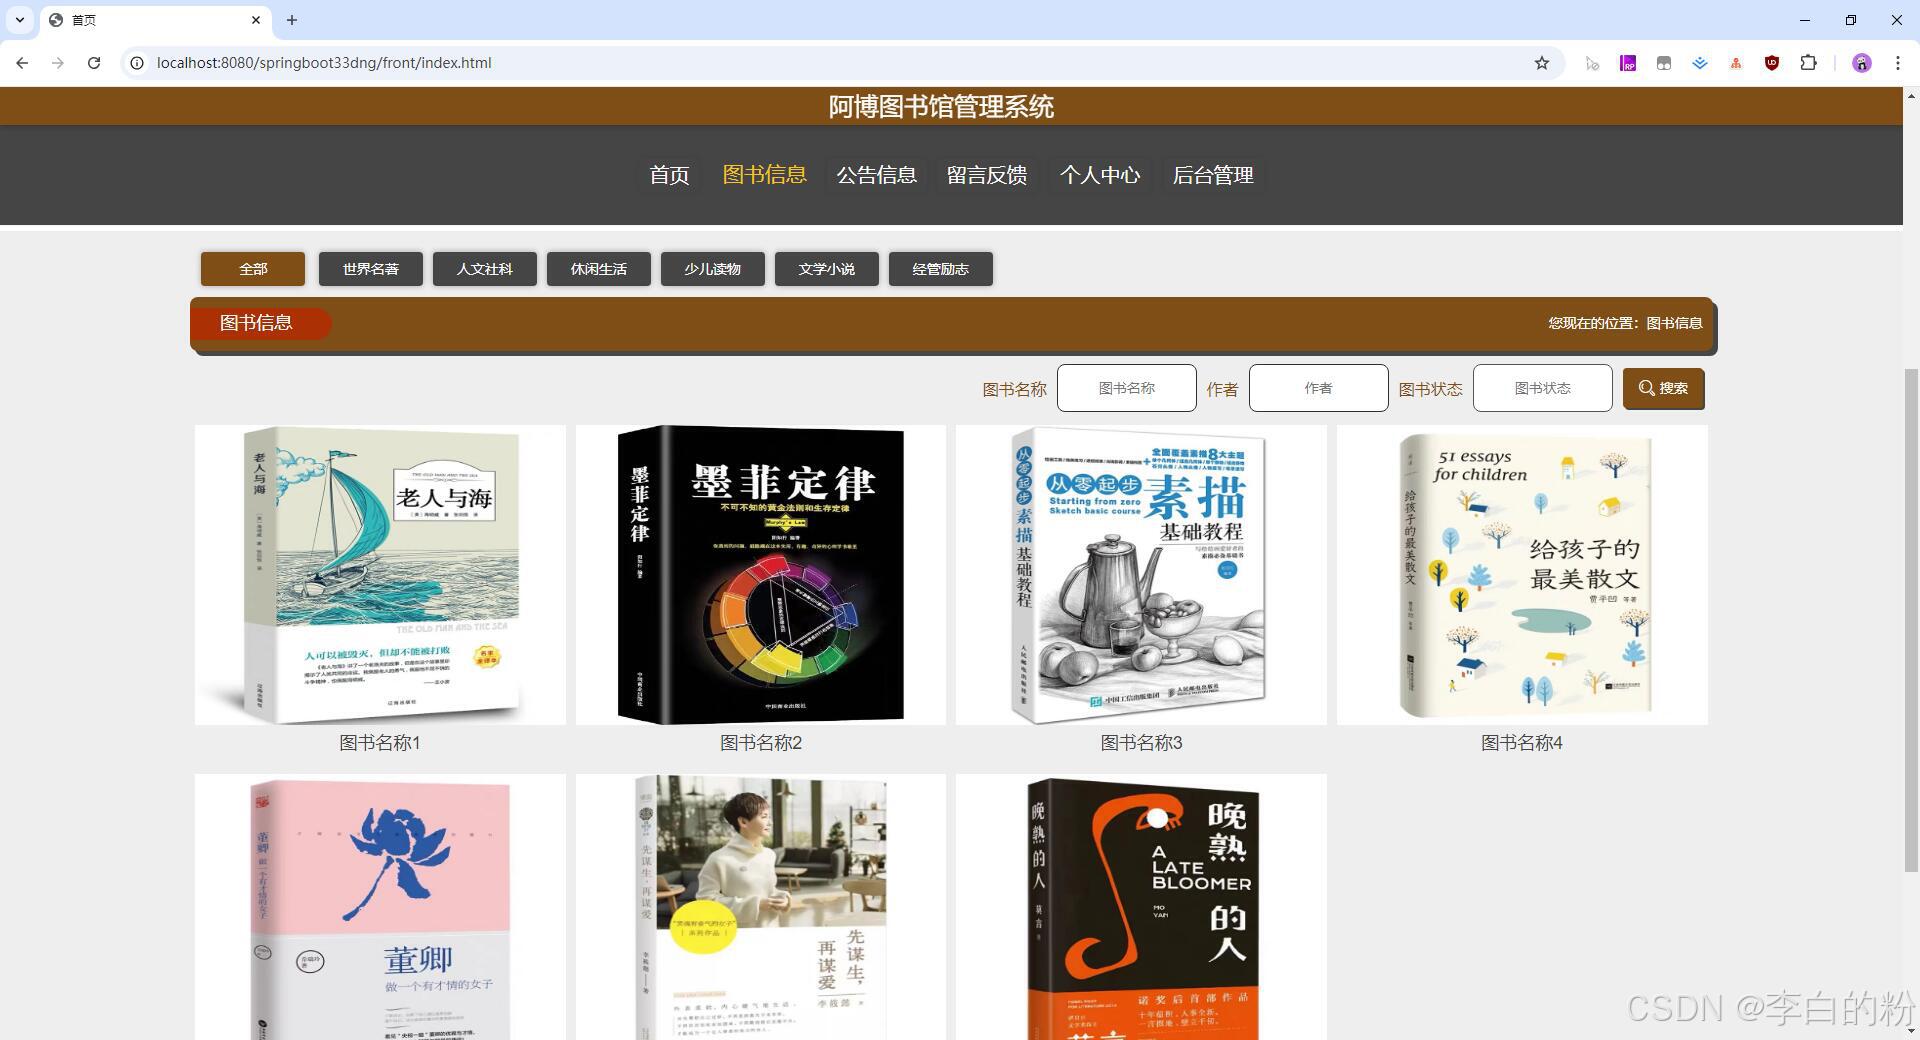Filter books by 人文社科 category
The height and width of the screenshot is (1040, 1920).
coord(485,269)
